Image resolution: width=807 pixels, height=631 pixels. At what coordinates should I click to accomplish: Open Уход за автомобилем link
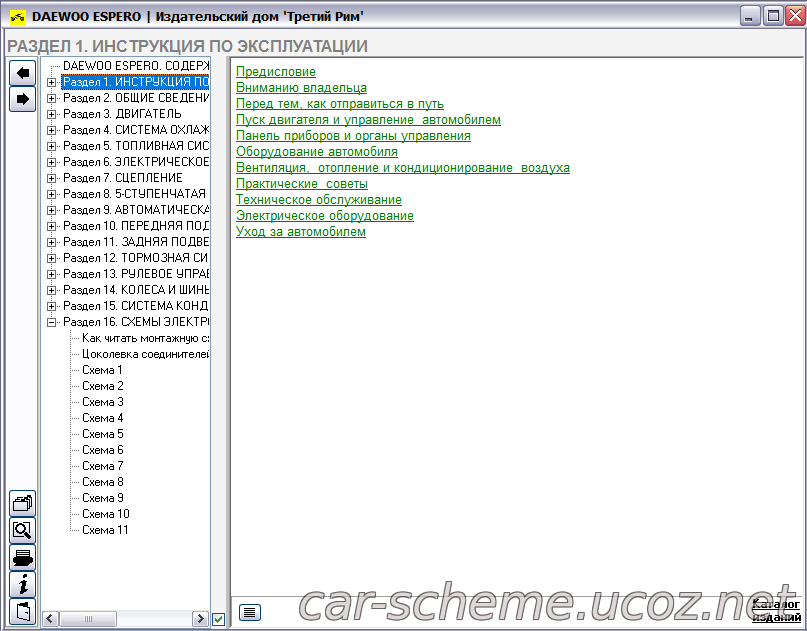click(x=301, y=232)
